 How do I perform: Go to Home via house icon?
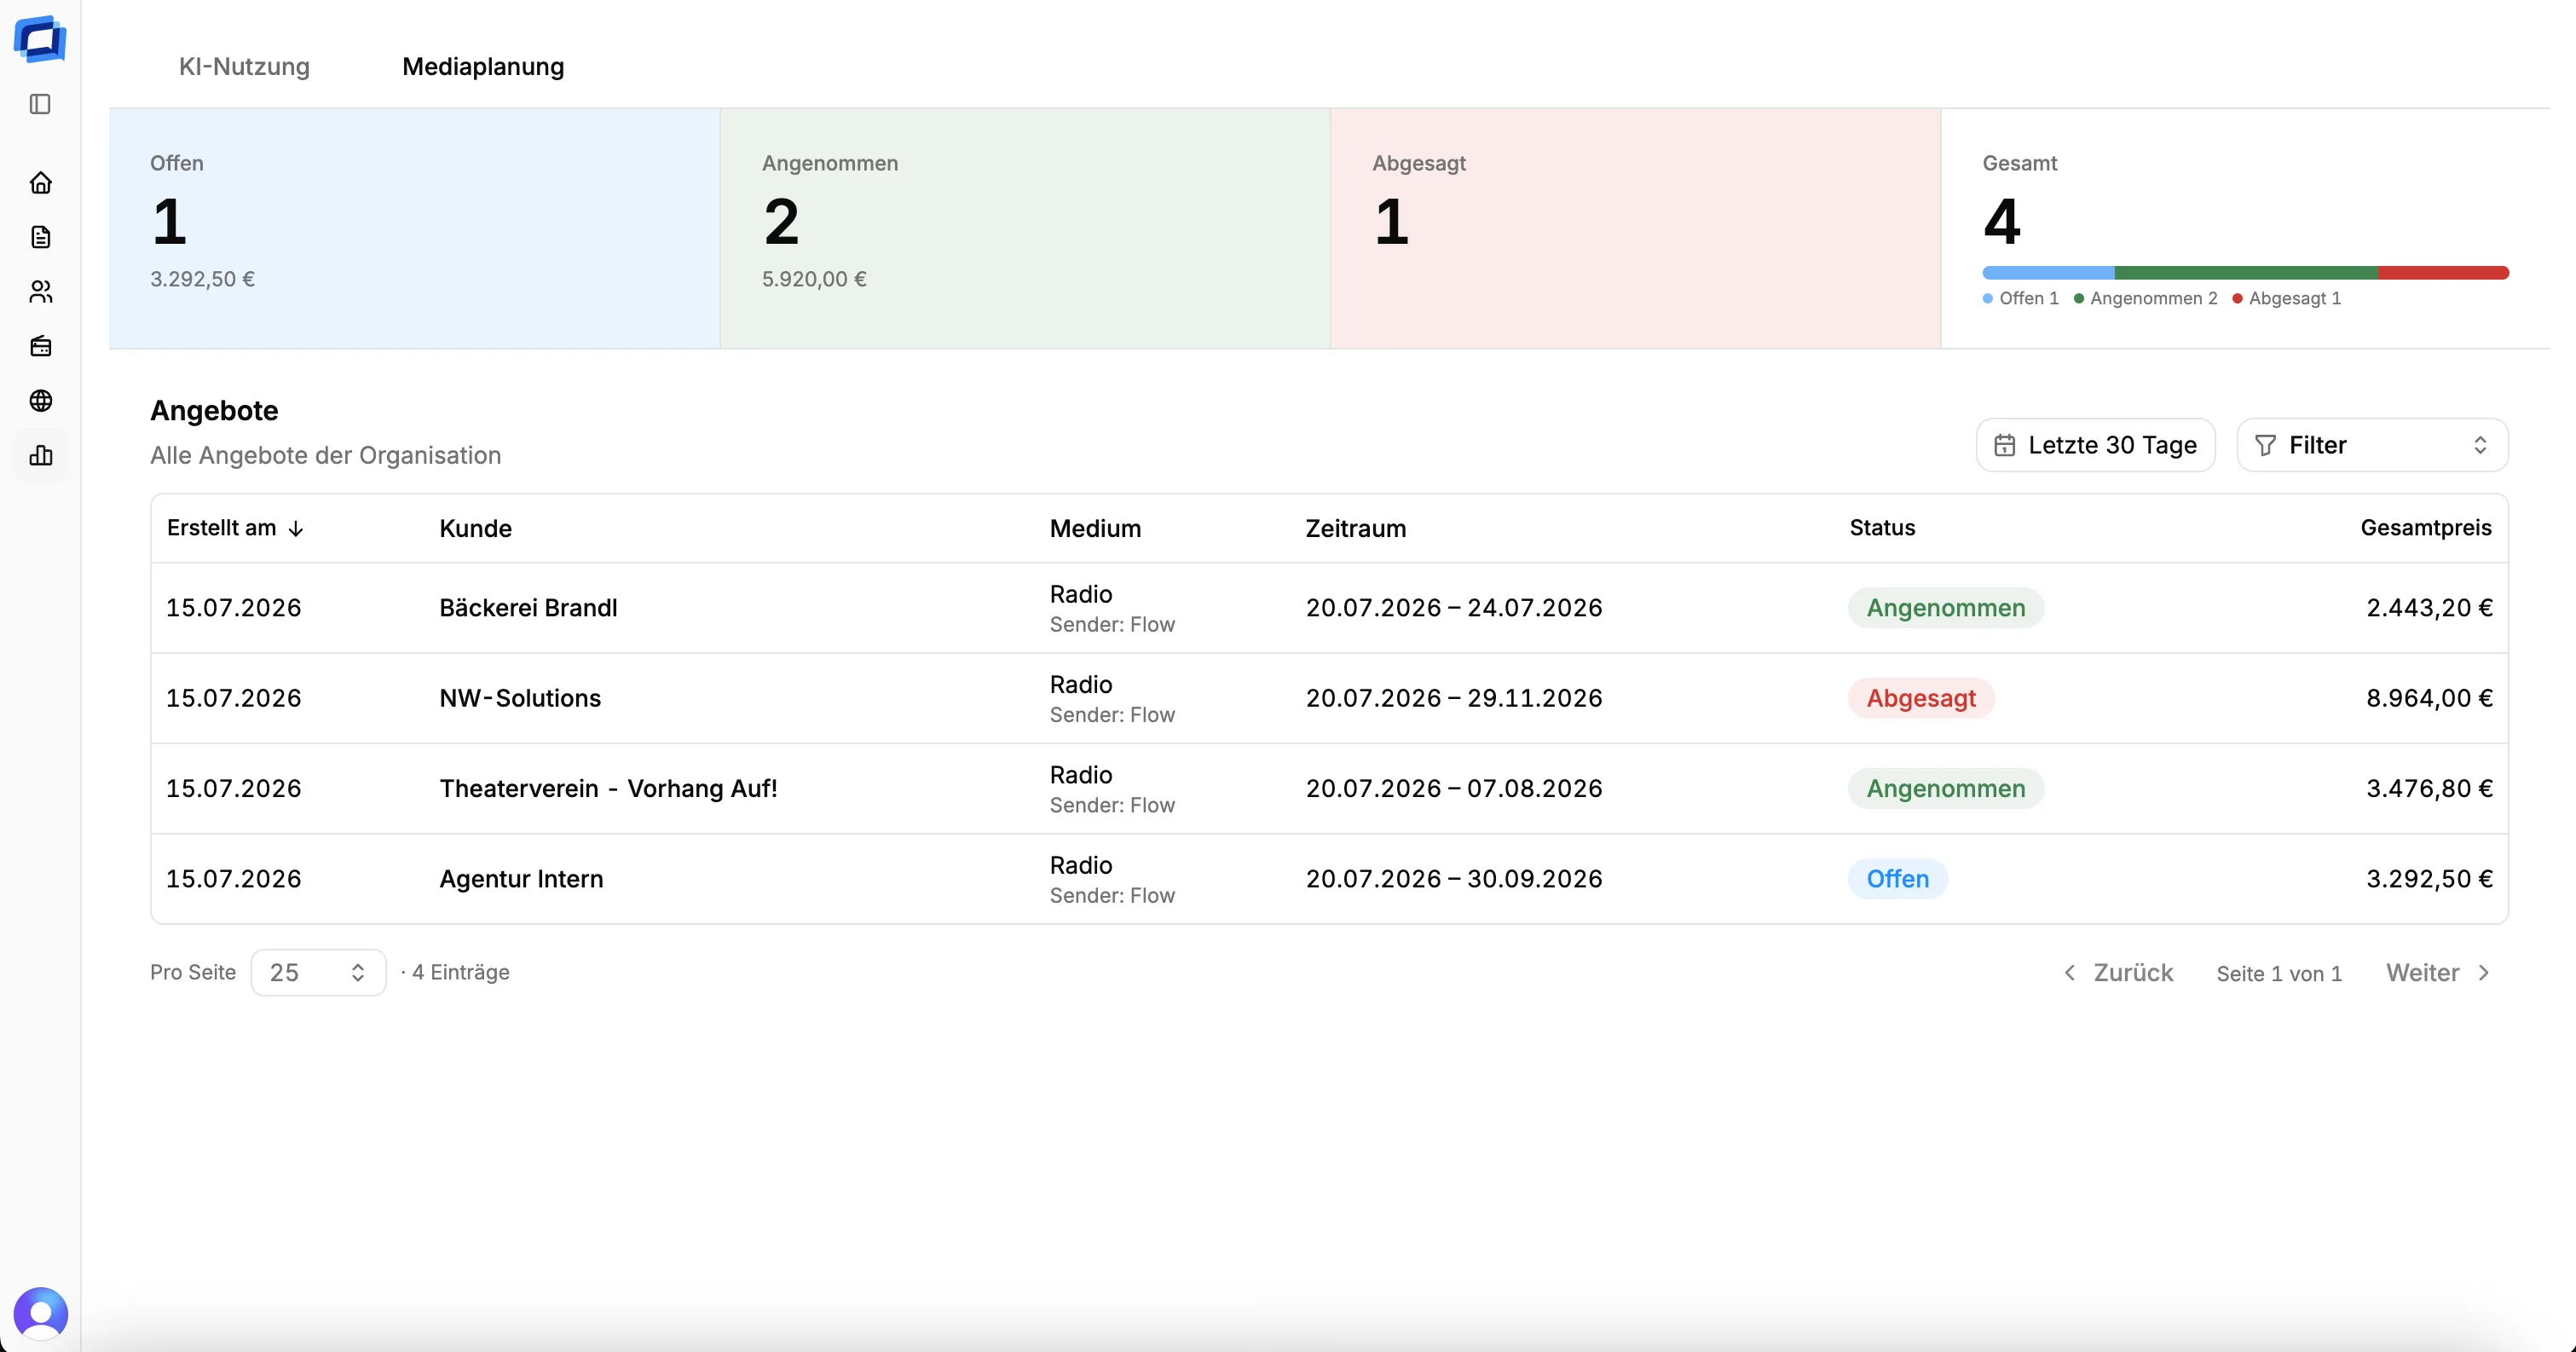(40, 182)
